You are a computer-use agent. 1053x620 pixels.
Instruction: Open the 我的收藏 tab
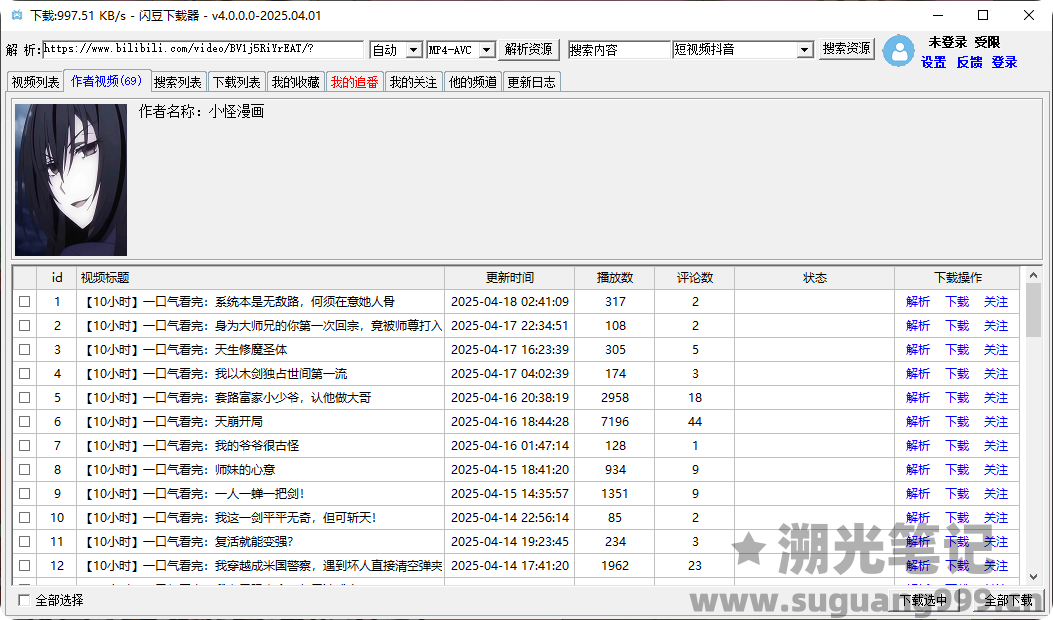coord(295,82)
